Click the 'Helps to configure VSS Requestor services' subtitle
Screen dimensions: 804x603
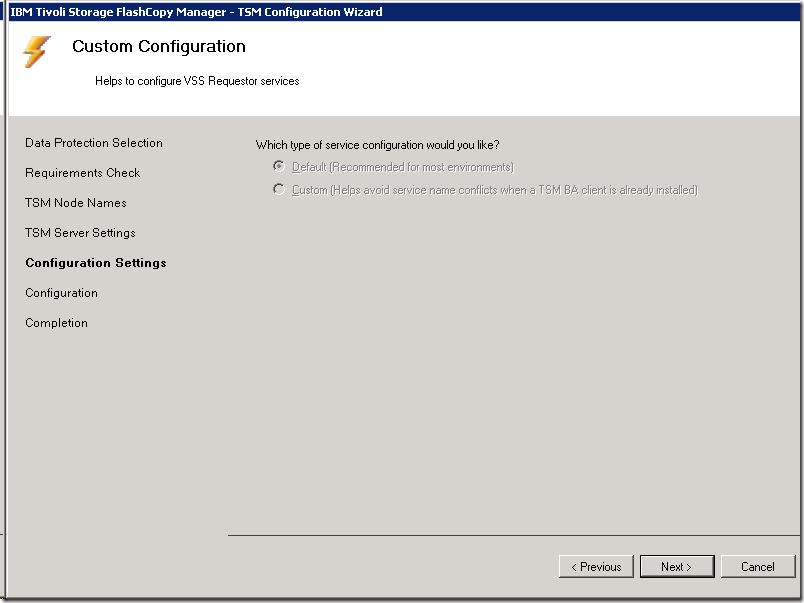click(x=197, y=81)
